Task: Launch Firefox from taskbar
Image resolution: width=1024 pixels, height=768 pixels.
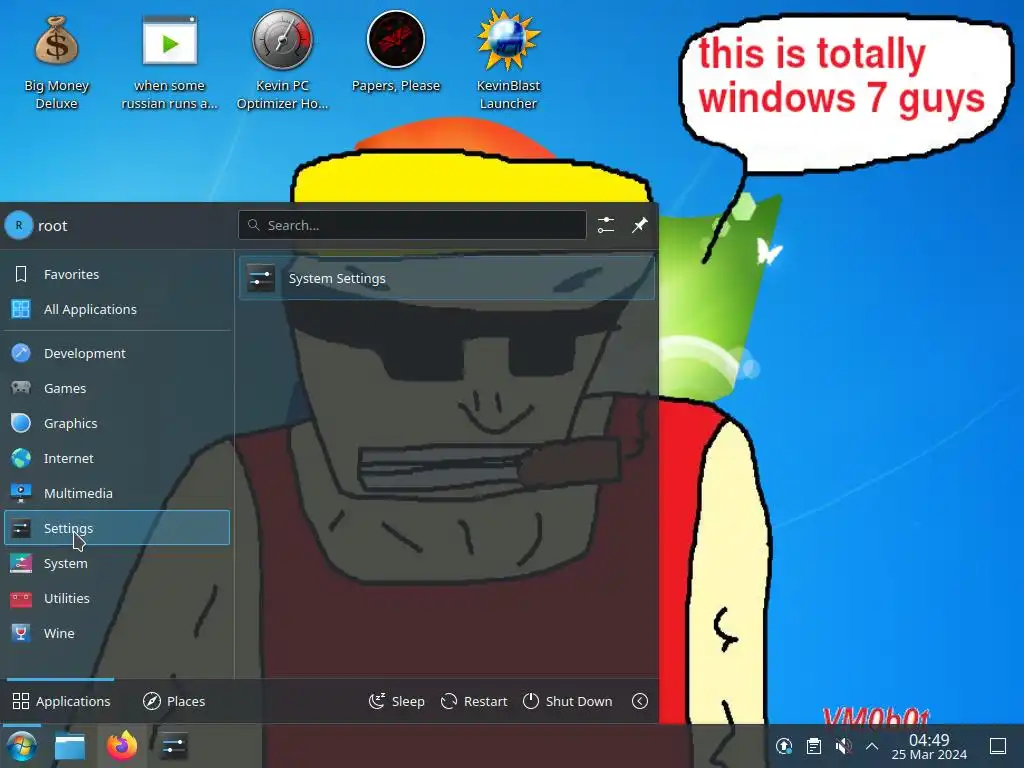Action: tap(122, 746)
